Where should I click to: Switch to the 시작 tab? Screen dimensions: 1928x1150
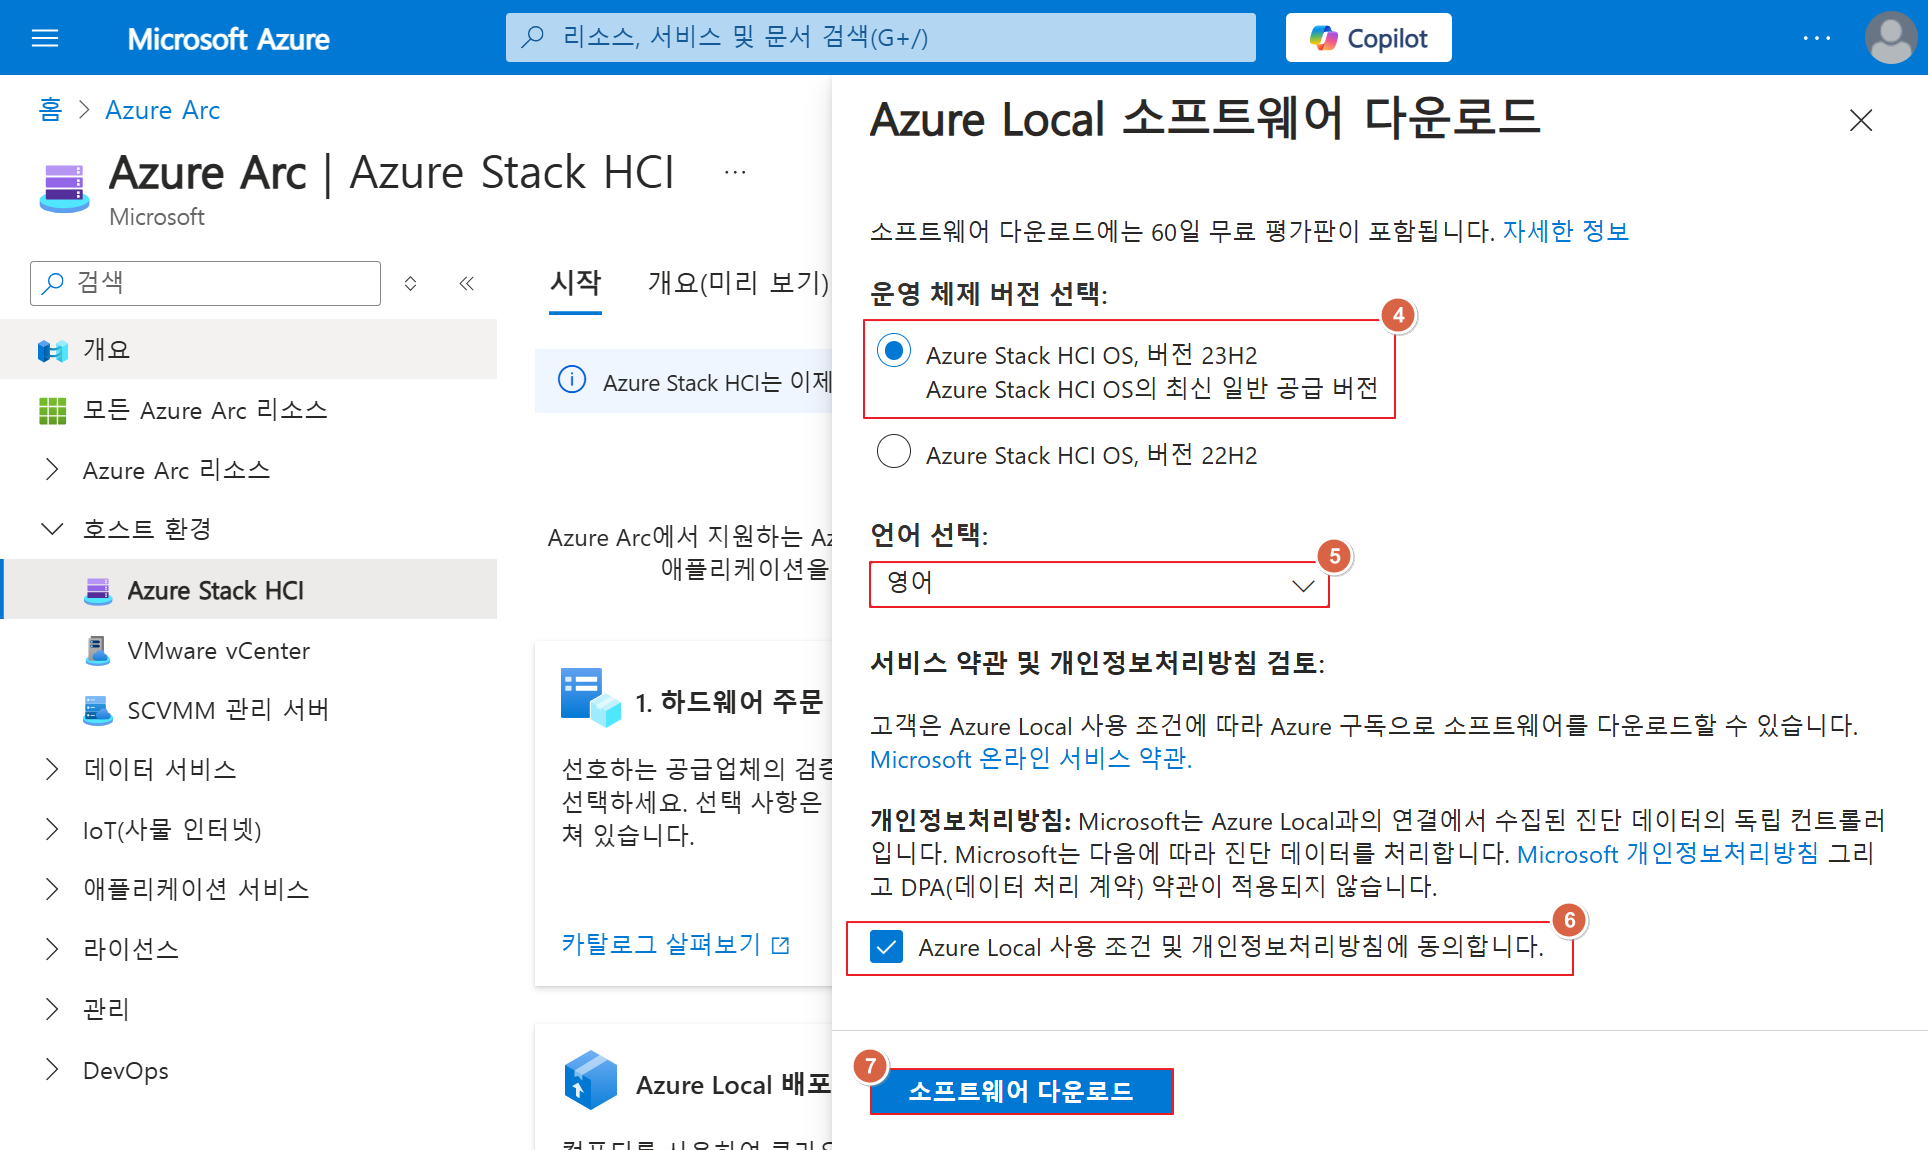(x=575, y=283)
